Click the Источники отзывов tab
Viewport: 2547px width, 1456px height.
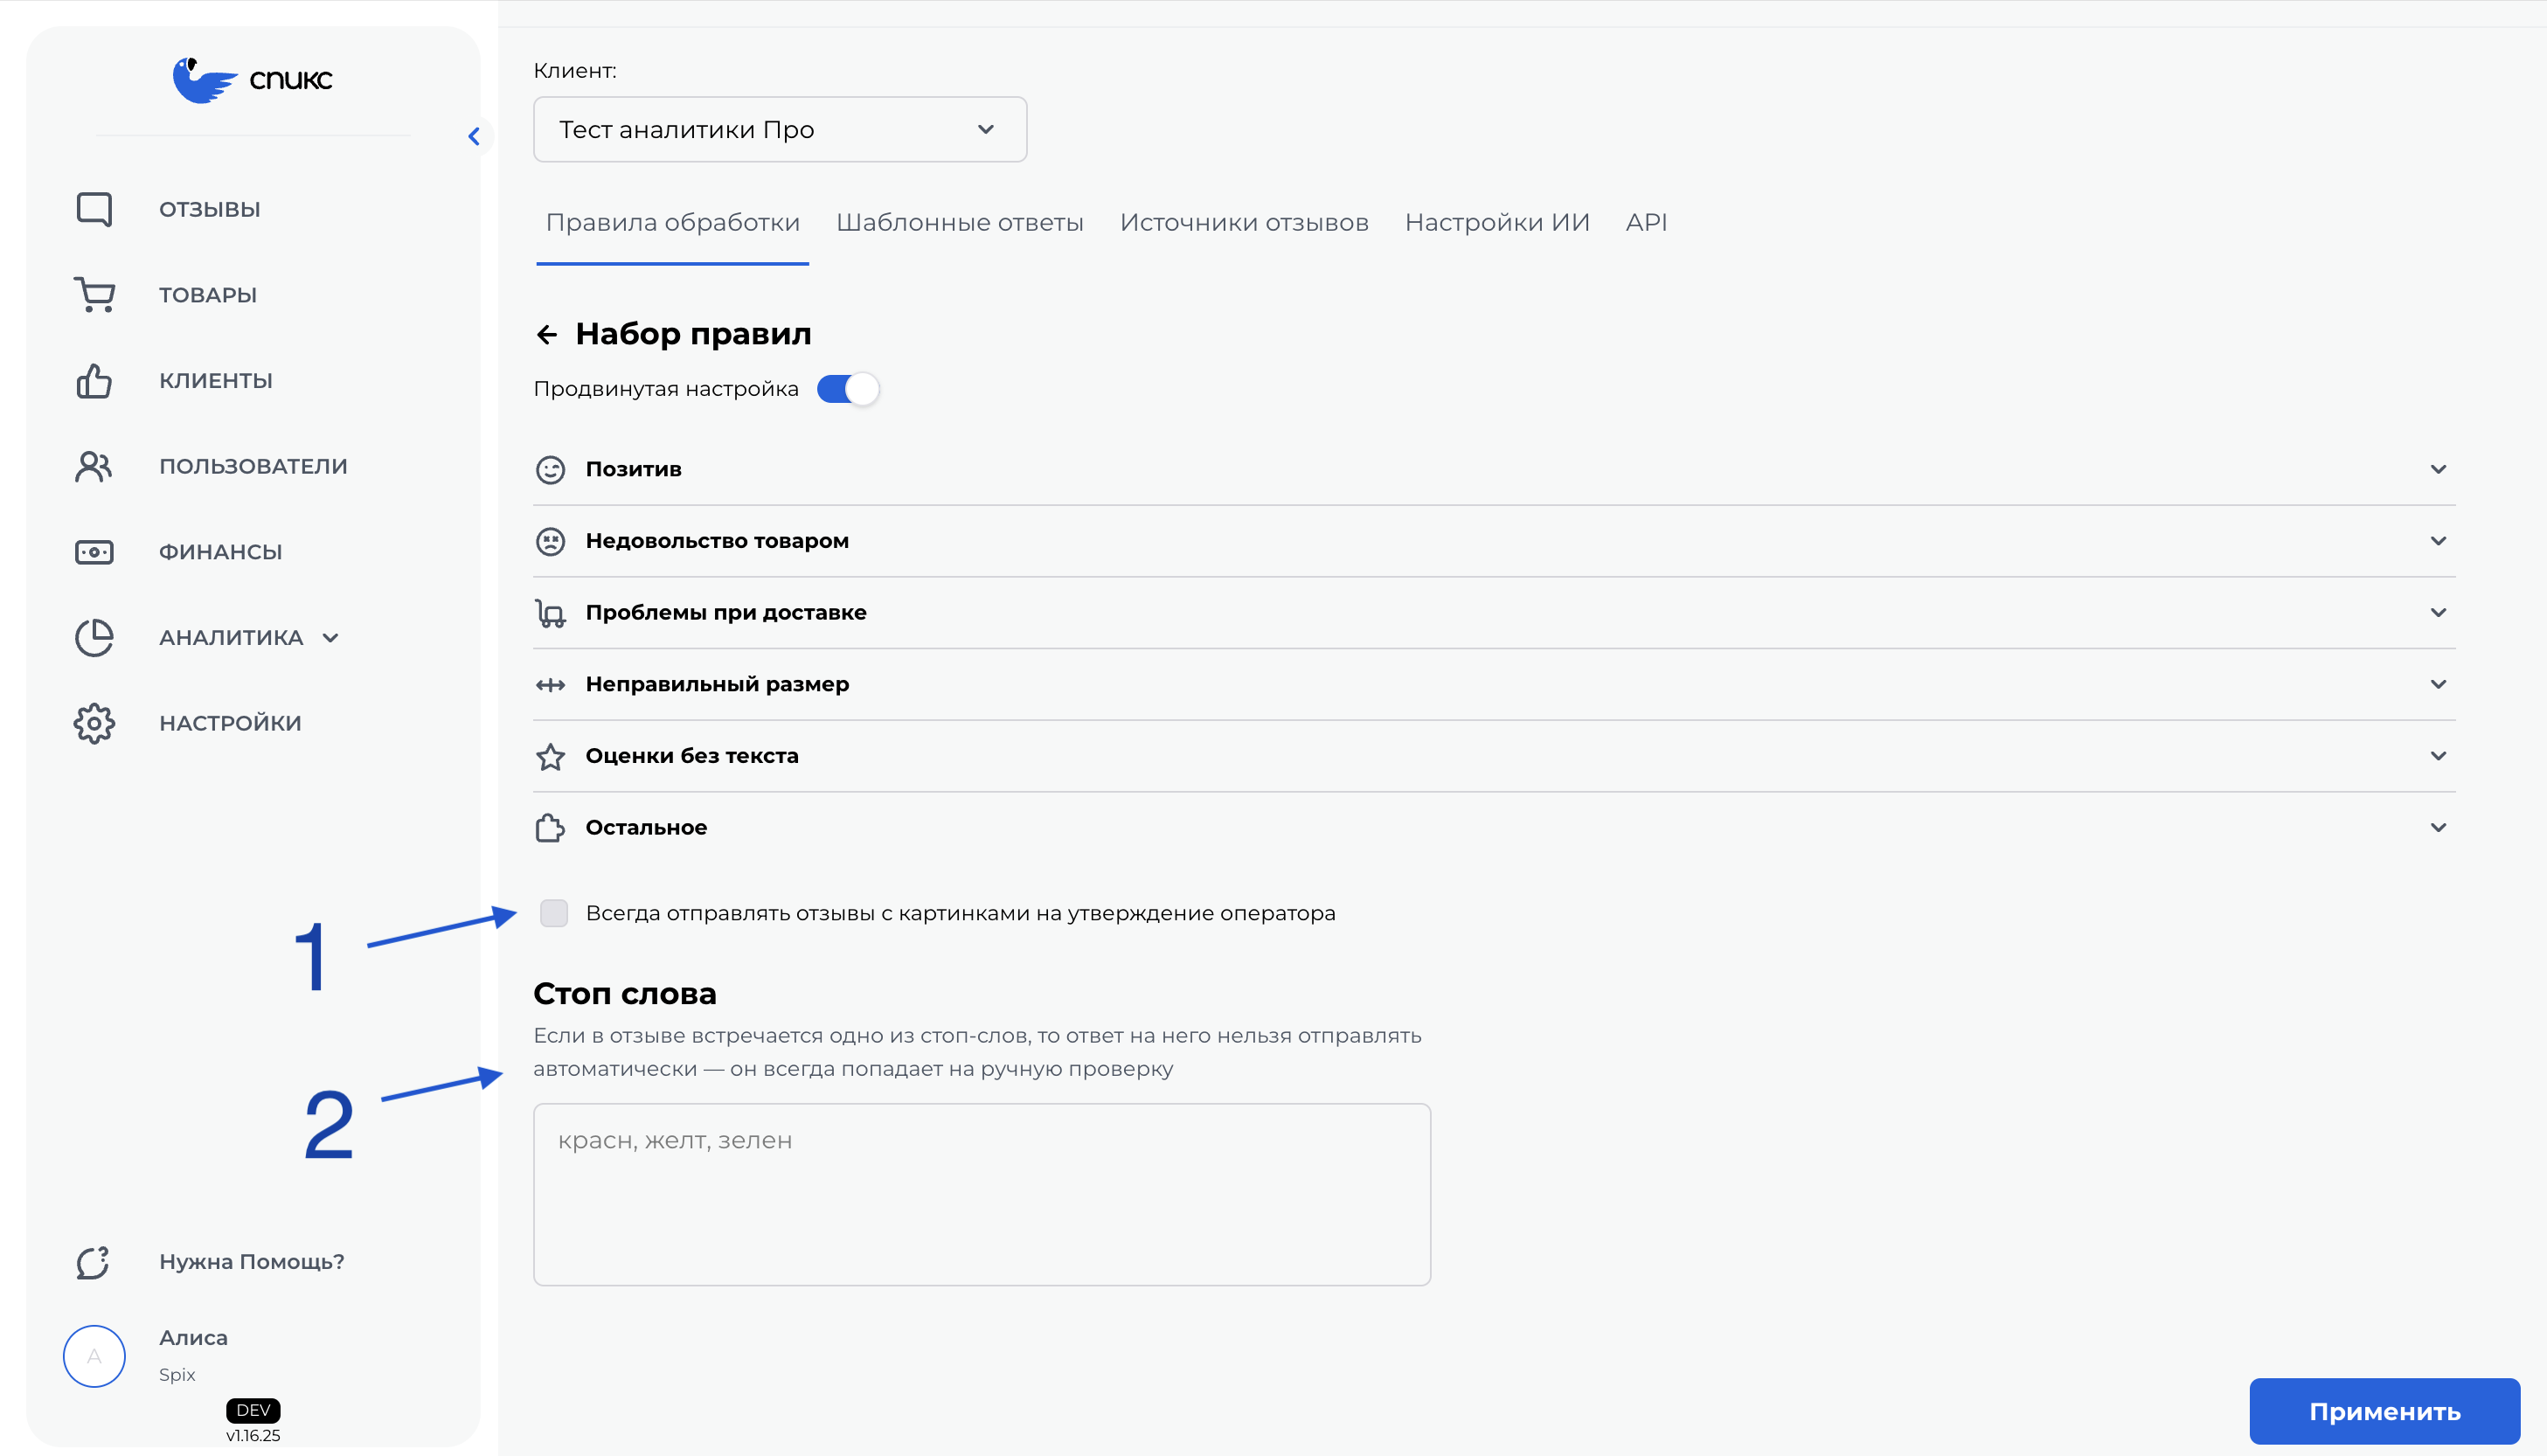coord(1246,222)
